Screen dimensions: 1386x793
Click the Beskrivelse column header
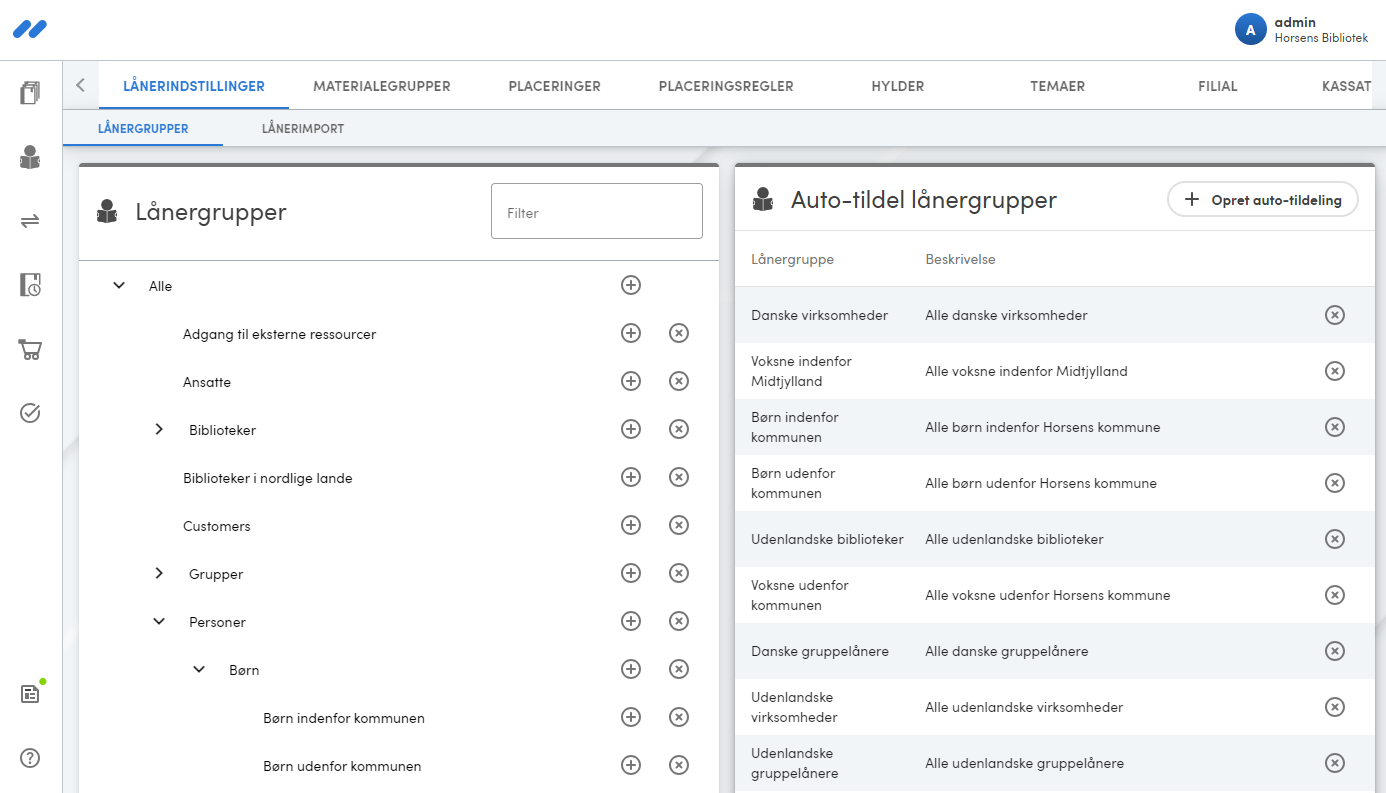(x=960, y=259)
